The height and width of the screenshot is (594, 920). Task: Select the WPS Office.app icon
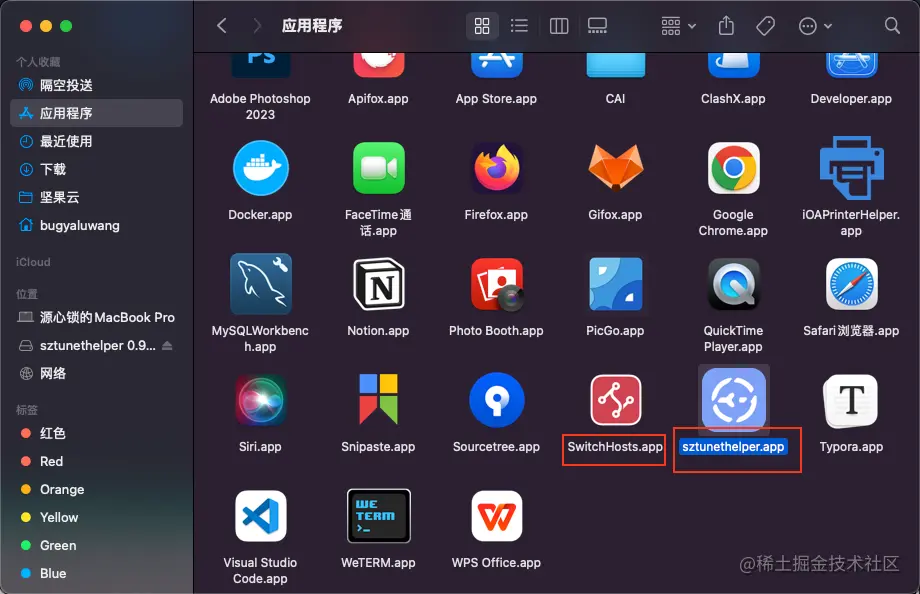click(496, 516)
